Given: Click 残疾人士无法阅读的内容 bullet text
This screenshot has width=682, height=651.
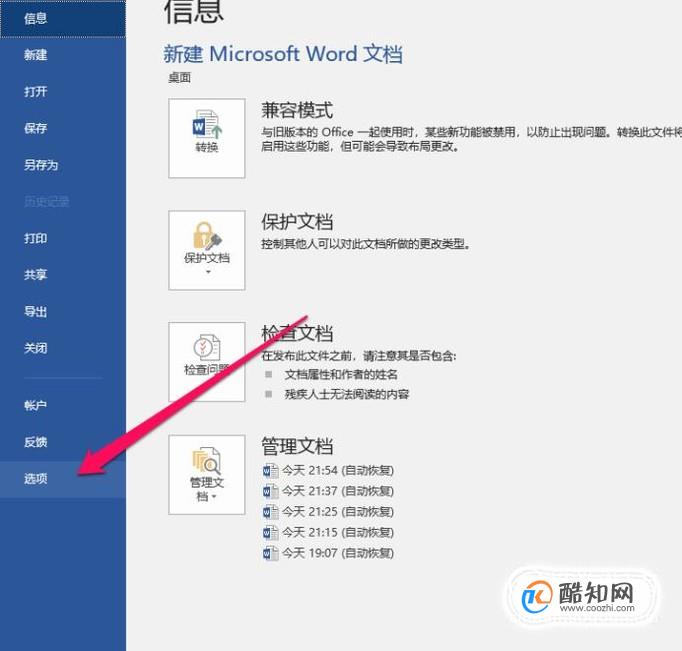Looking at the screenshot, I should point(347,394).
